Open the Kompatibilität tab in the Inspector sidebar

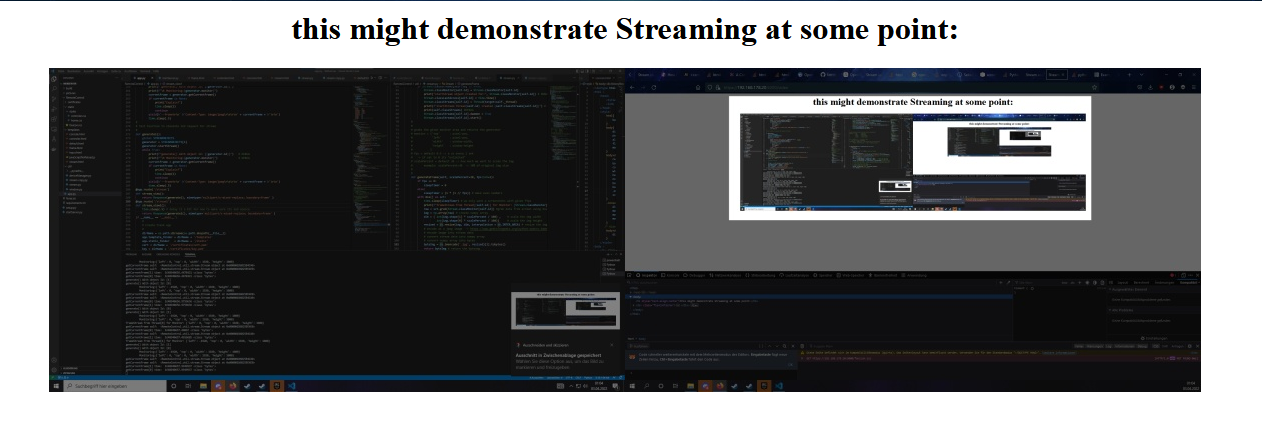click(1190, 282)
